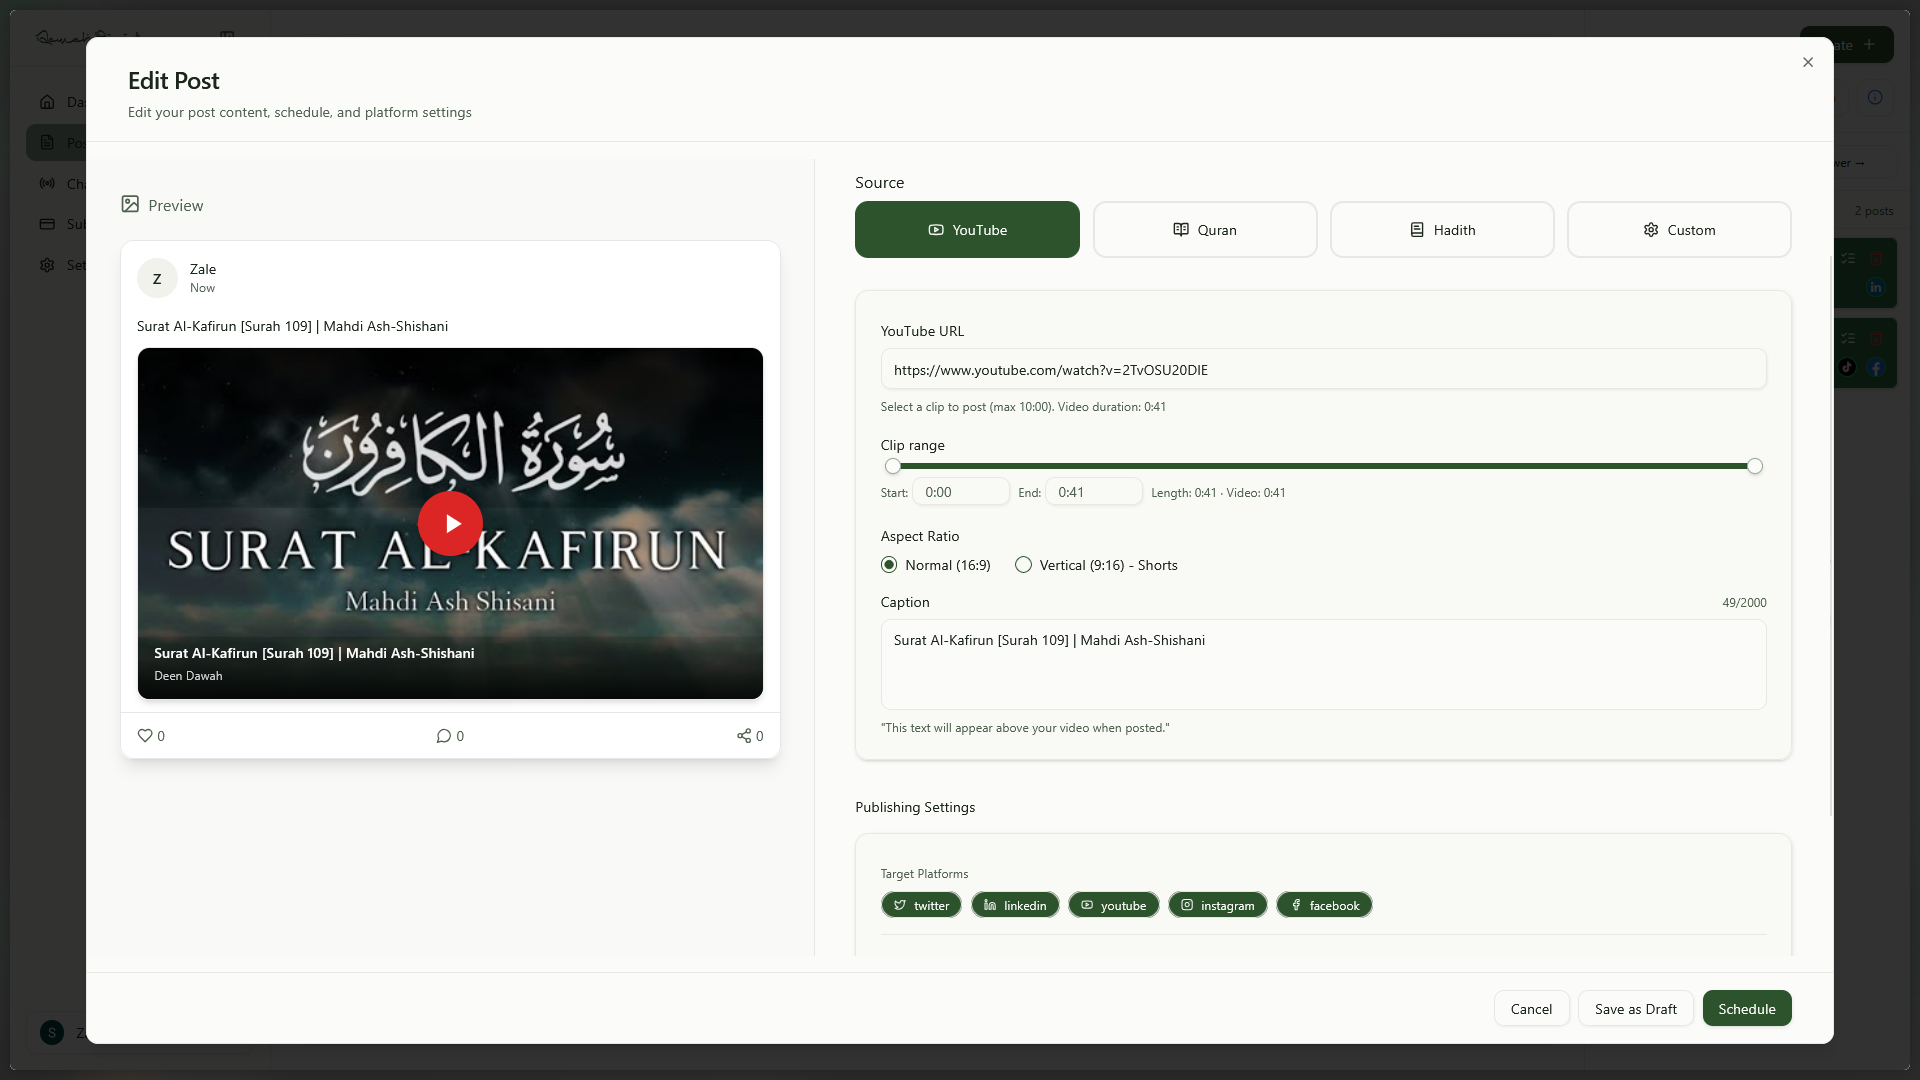Select the Posts document icon in the sidebar

pos(47,142)
